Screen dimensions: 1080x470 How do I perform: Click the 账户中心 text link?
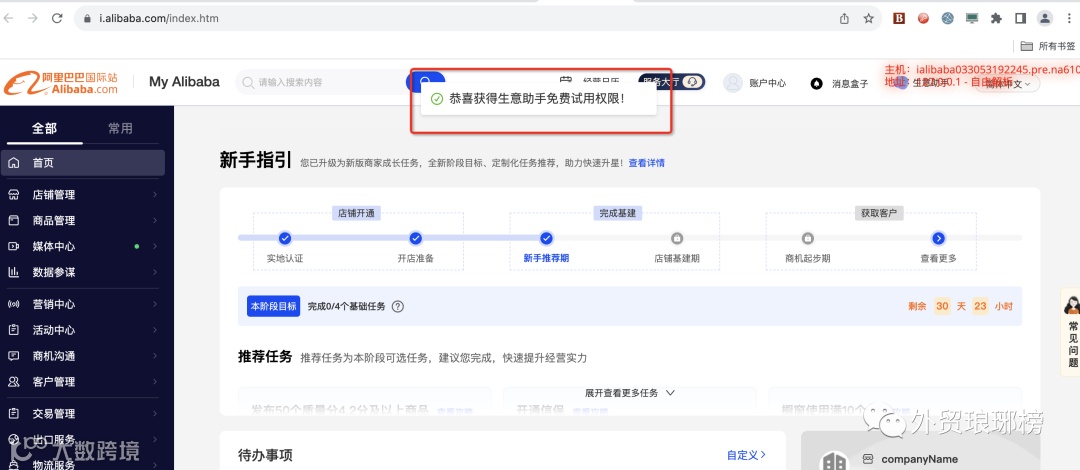767,83
